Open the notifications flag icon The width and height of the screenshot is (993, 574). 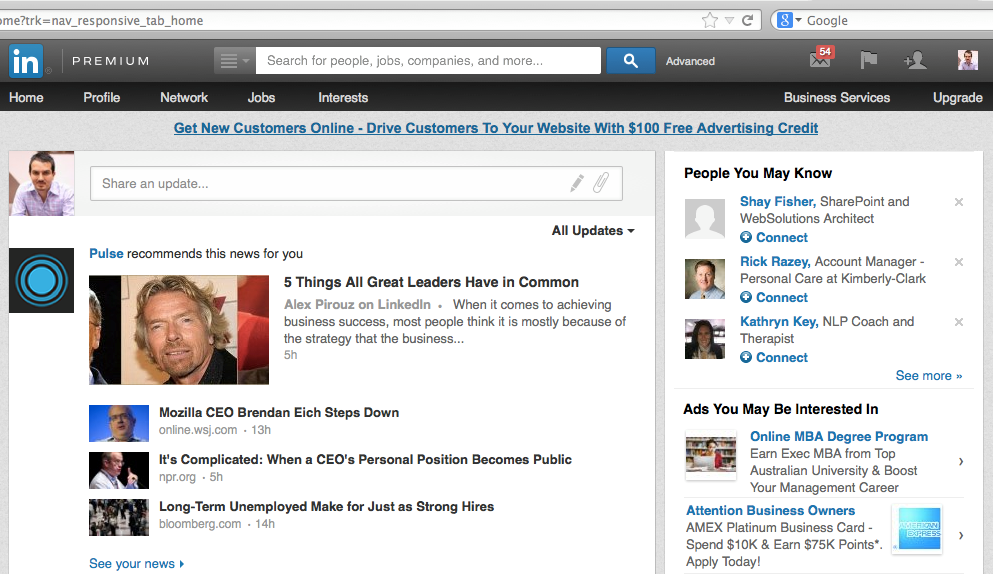tap(869, 60)
